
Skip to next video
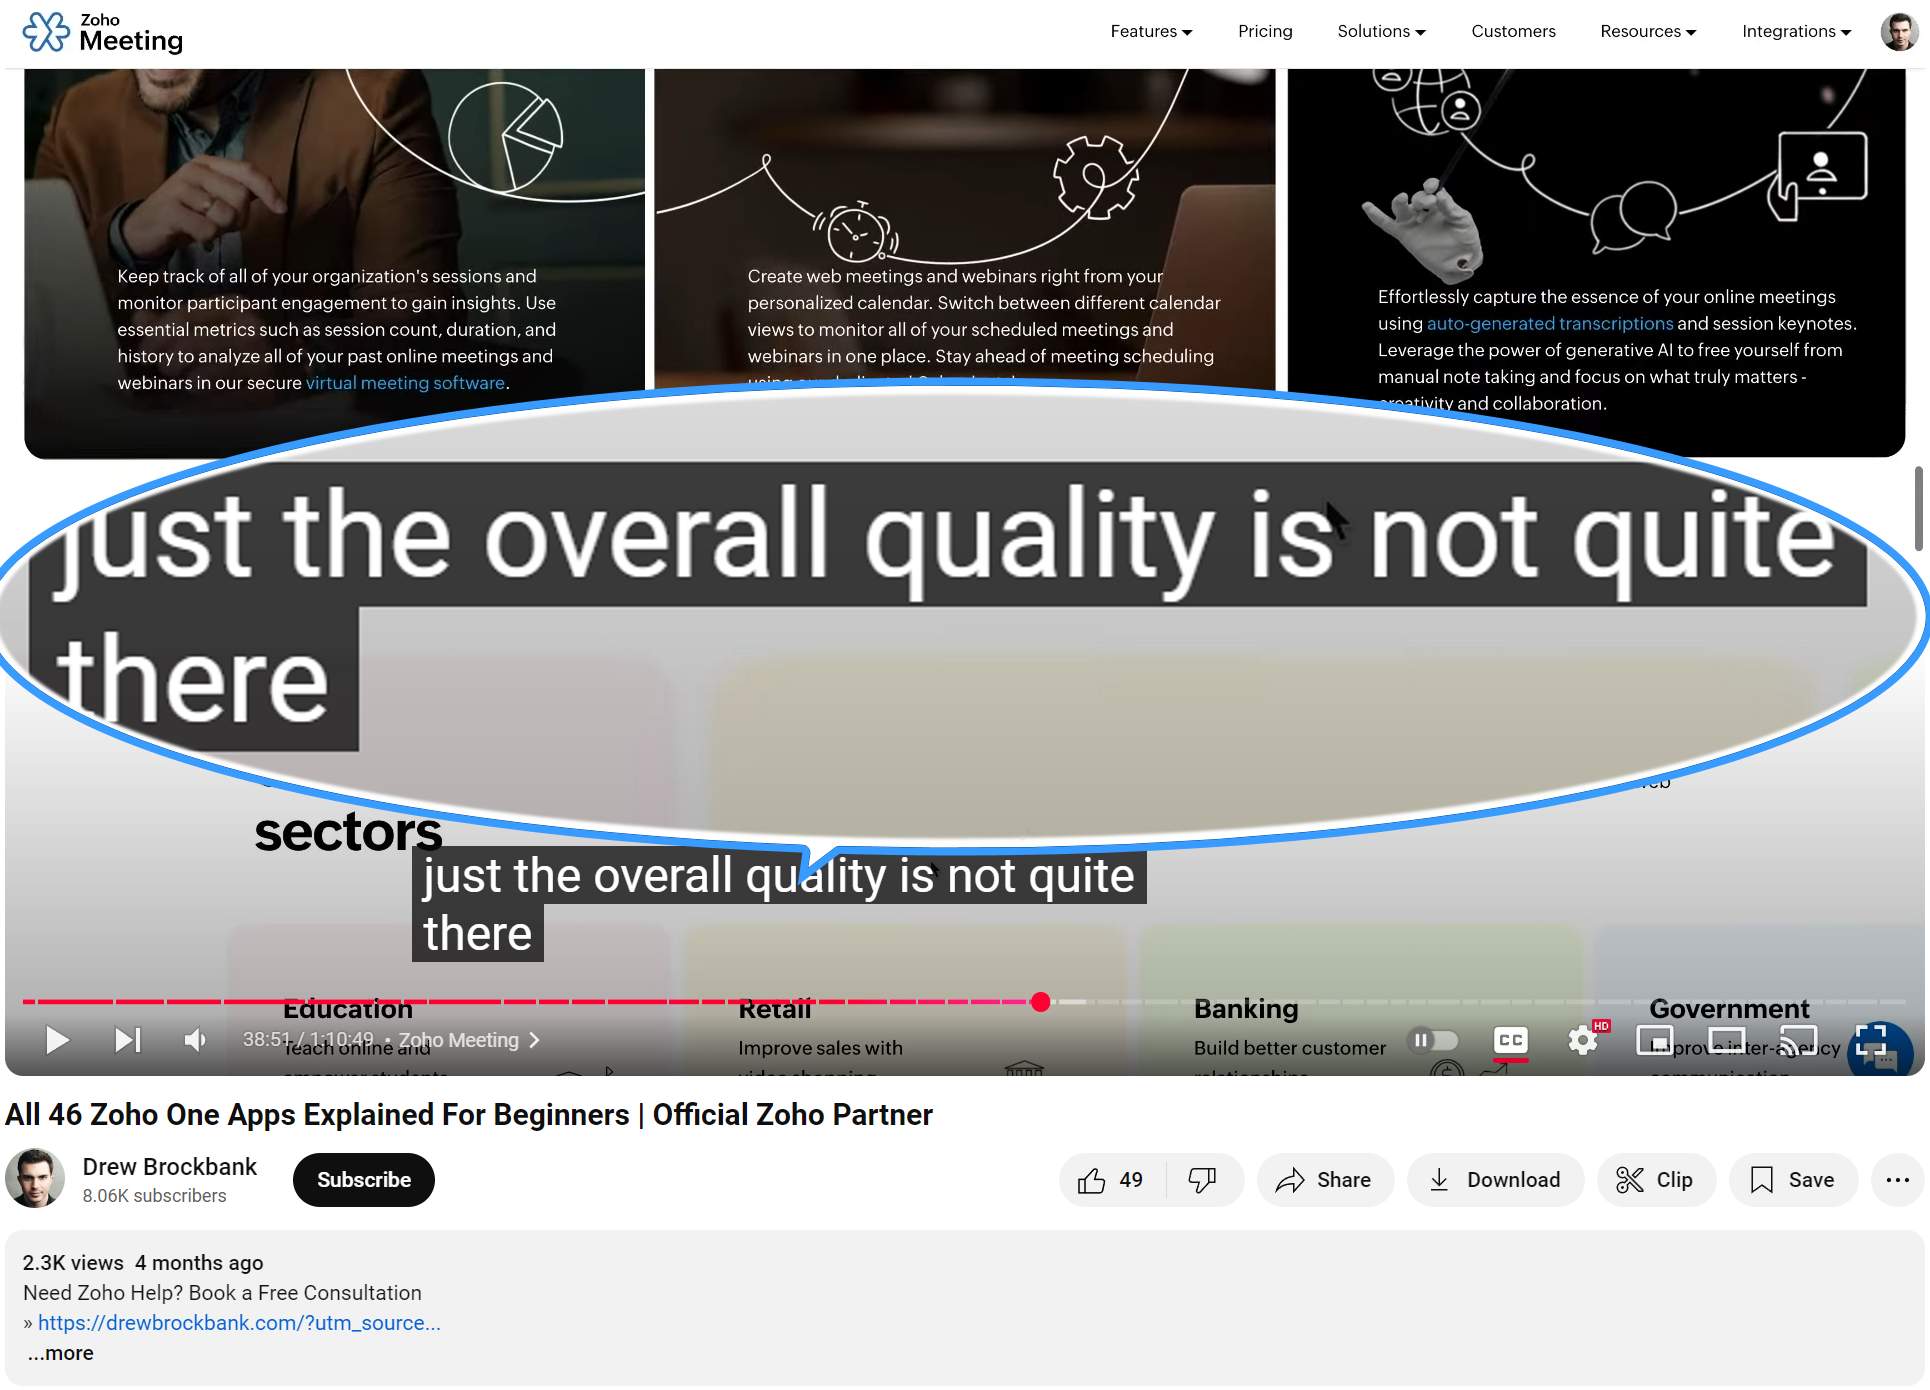click(x=127, y=1040)
